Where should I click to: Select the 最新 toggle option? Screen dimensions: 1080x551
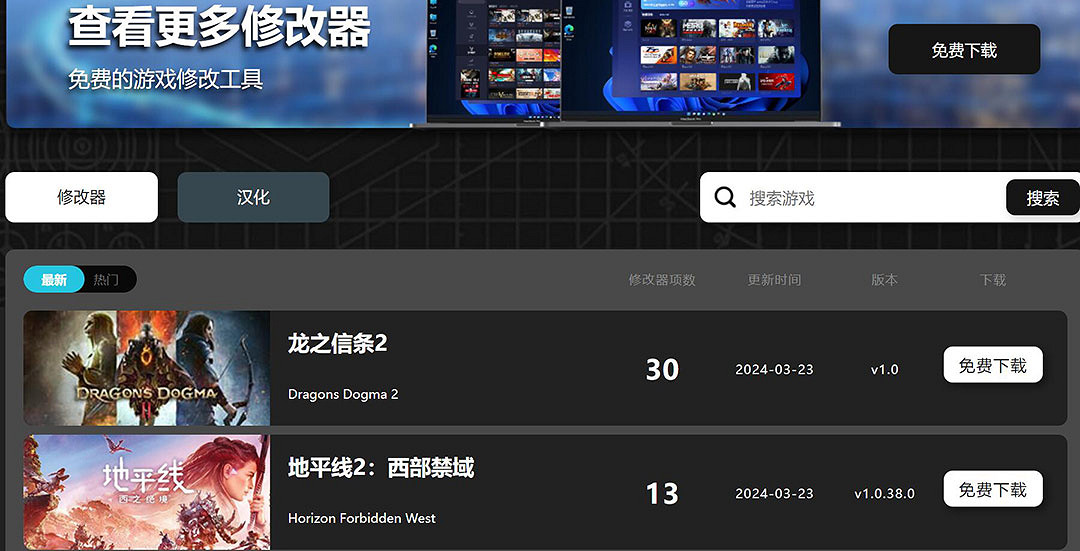click(x=54, y=280)
